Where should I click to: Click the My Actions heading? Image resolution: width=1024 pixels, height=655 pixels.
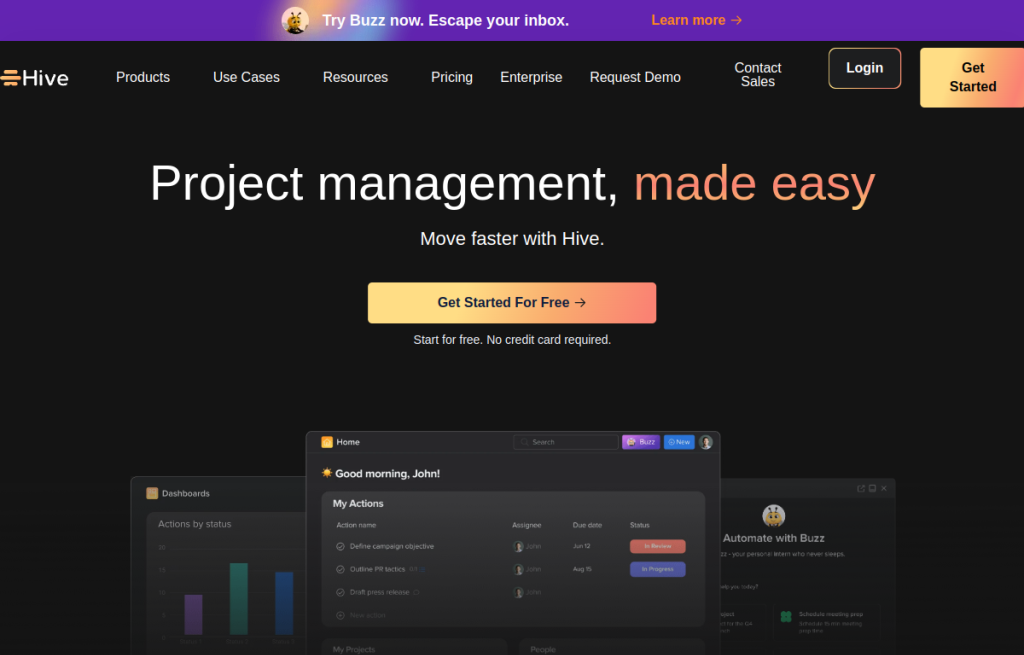click(x=358, y=503)
